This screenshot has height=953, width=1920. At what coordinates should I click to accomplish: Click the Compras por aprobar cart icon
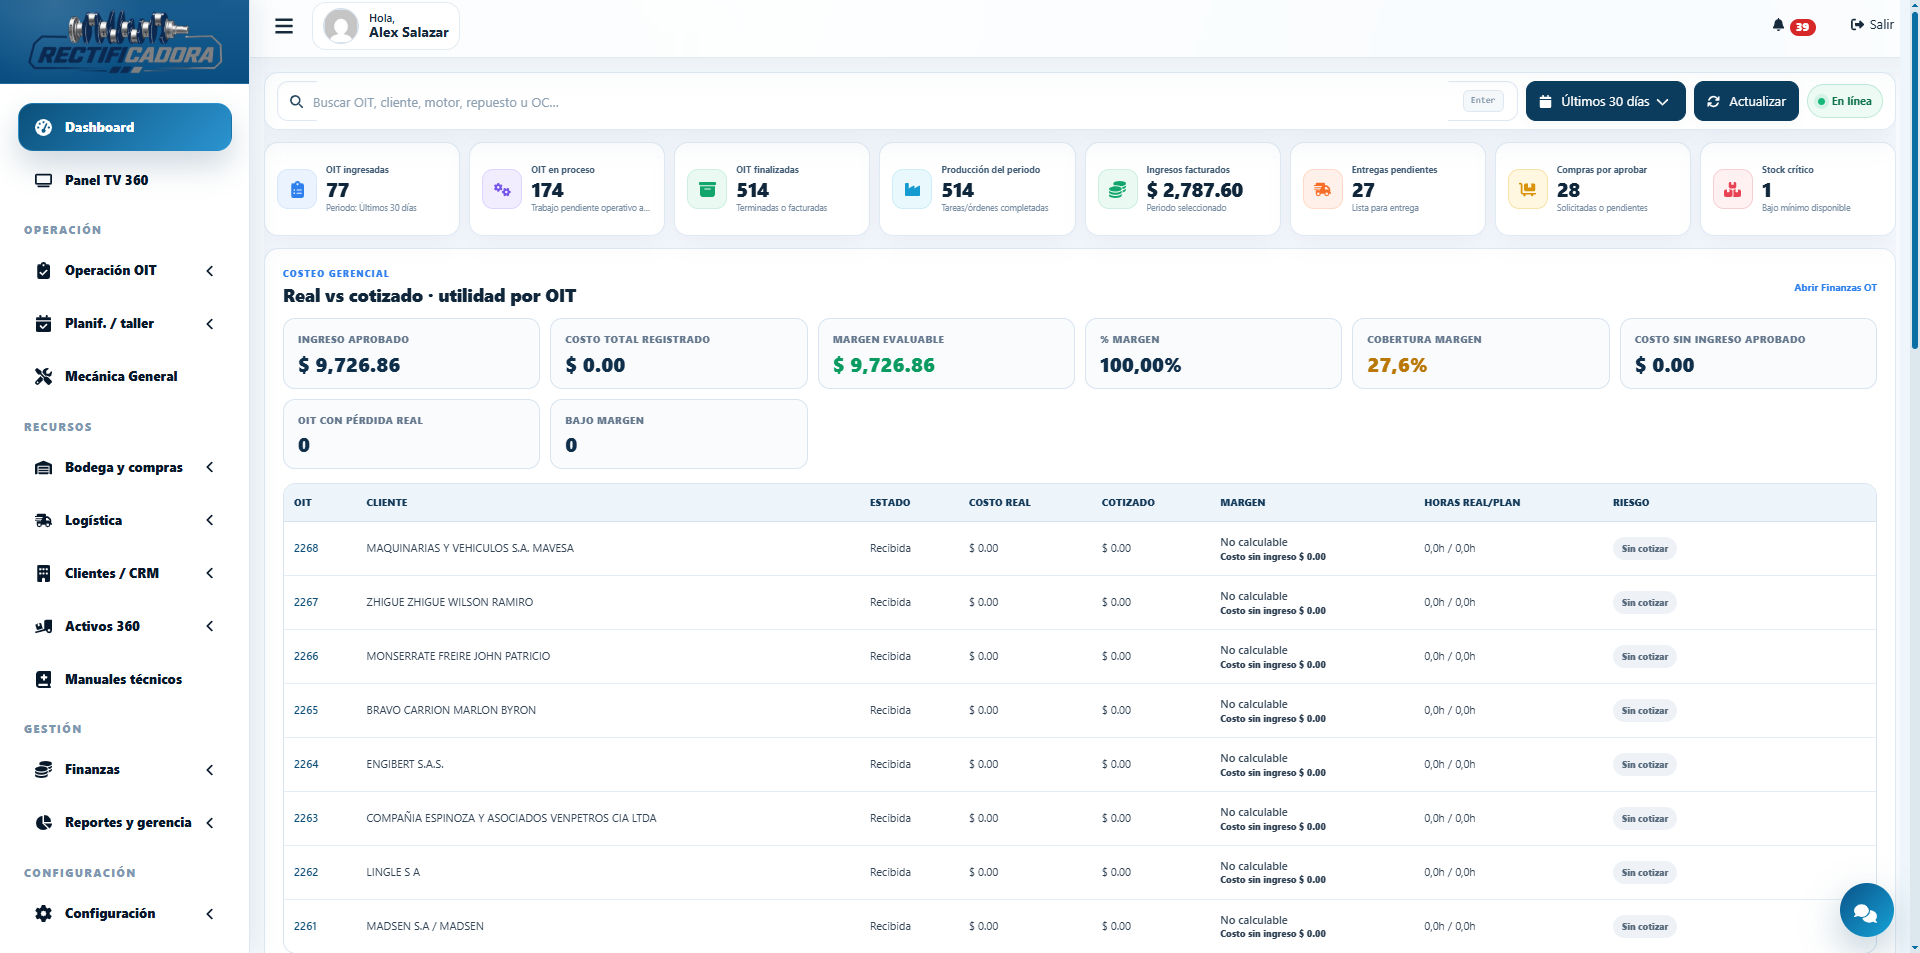(1527, 189)
